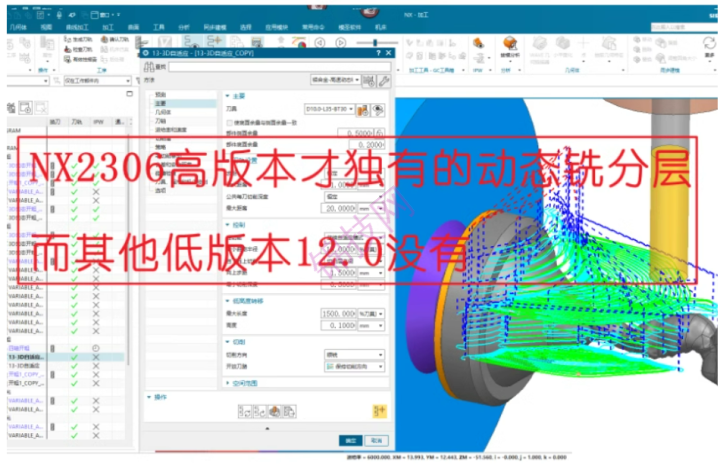Screen dimensions: 720x471
Task: Enable the floor and wall stock same checkbox
Action: (x=232, y=121)
